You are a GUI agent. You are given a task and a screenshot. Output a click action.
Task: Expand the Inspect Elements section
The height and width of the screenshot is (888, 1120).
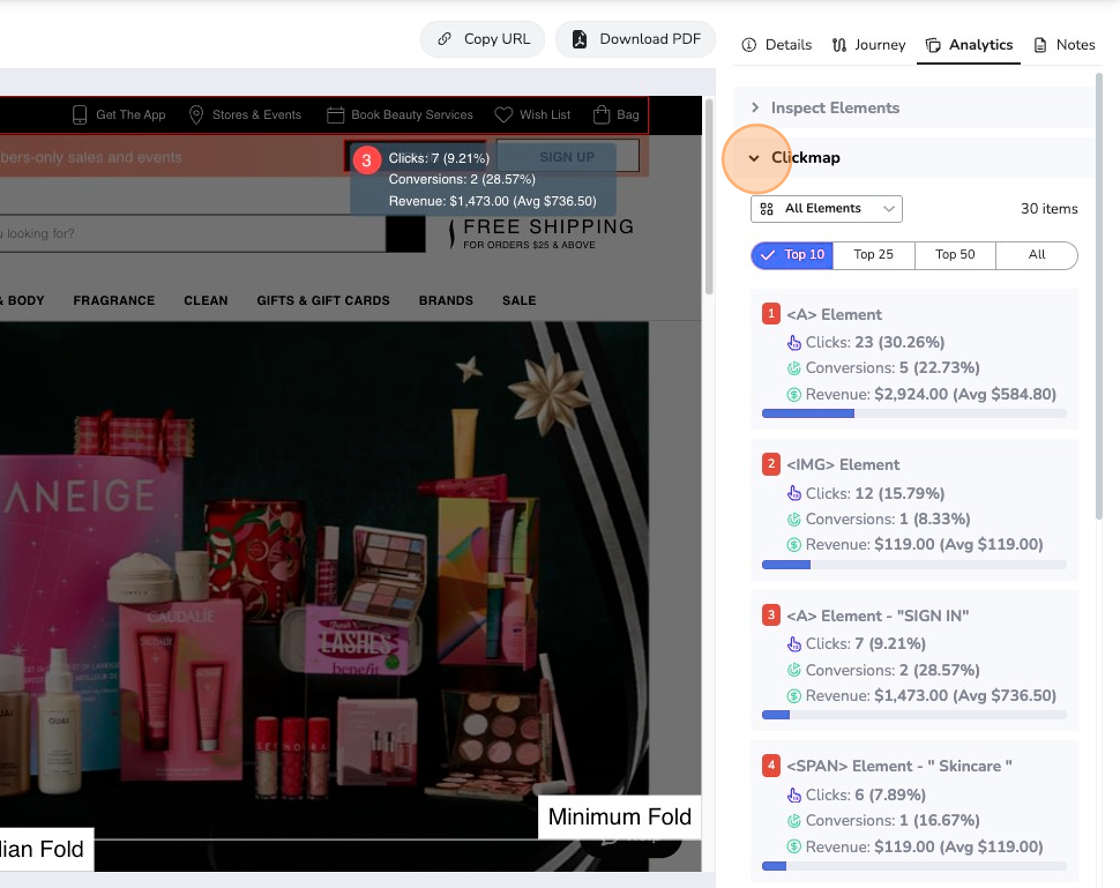(x=914, y=108)
